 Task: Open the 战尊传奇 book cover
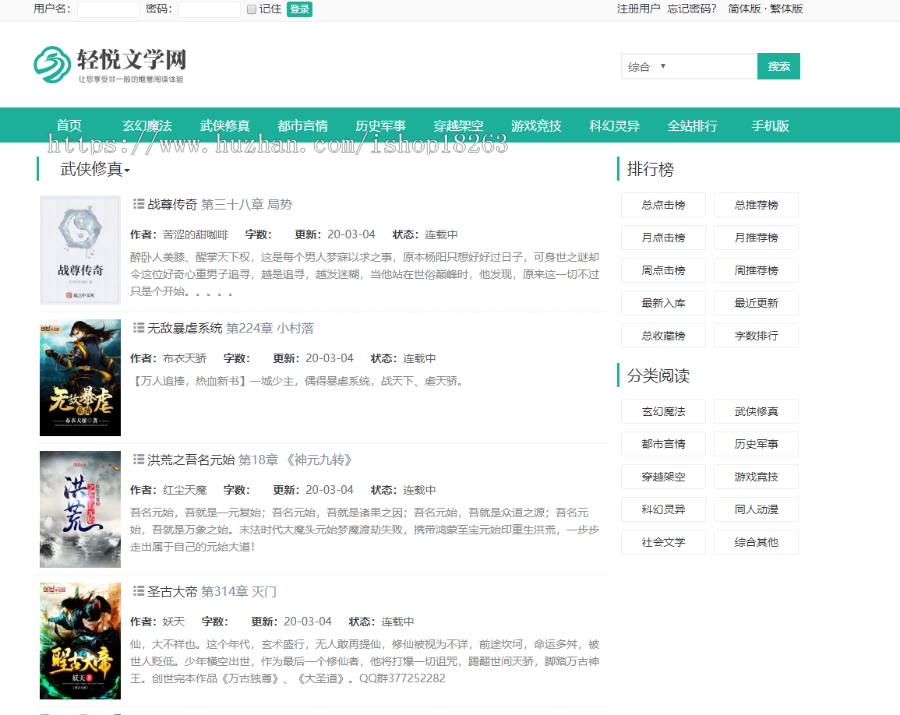point(80,250)
